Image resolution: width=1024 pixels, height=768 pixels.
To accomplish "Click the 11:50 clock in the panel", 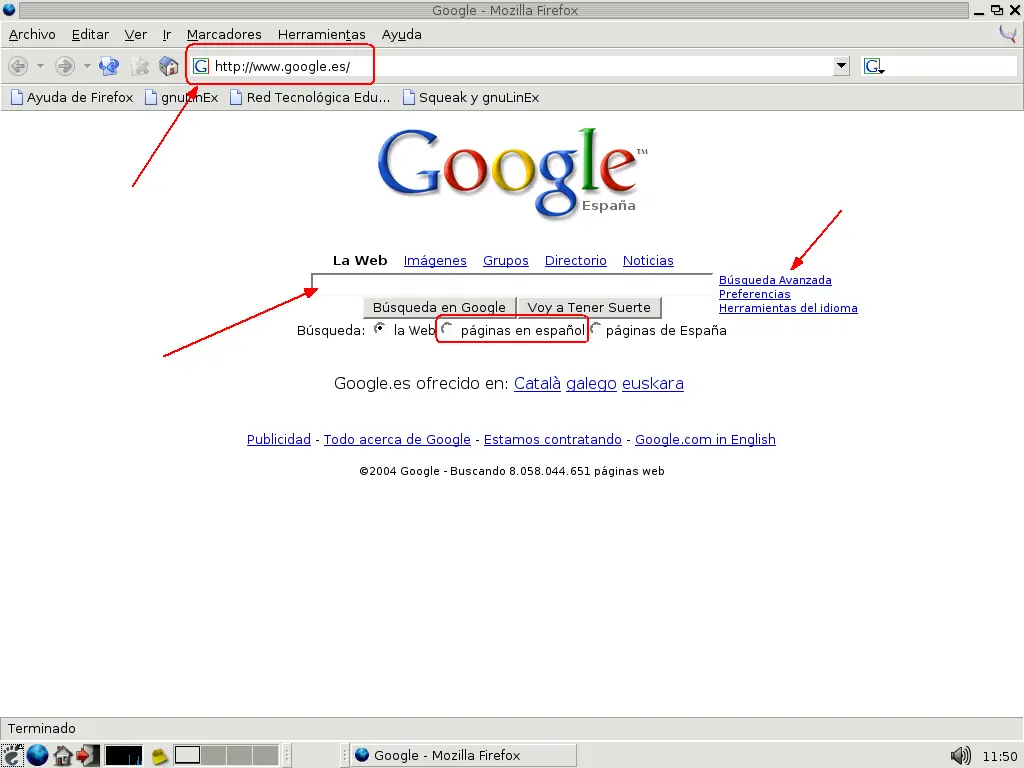I will (x=1000, y=756).
